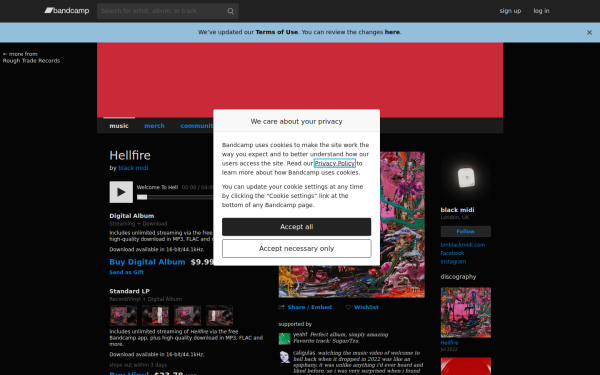Click the search magnifier icon

230,11
